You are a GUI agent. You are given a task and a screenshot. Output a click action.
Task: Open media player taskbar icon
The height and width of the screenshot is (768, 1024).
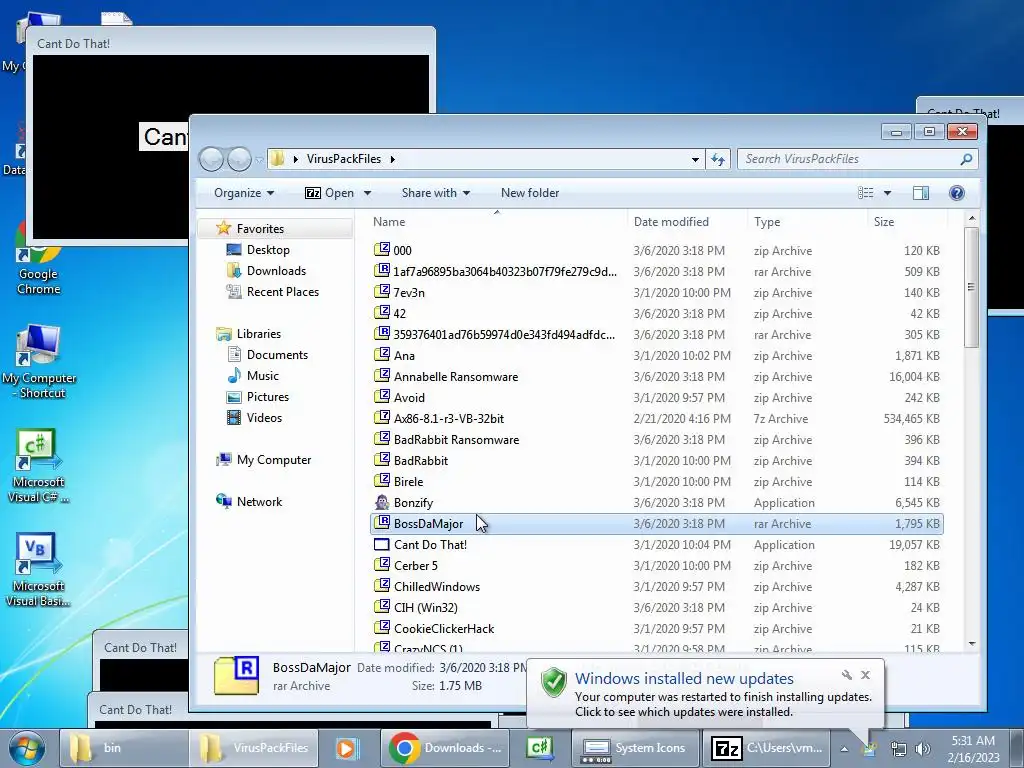click(347, 748)
